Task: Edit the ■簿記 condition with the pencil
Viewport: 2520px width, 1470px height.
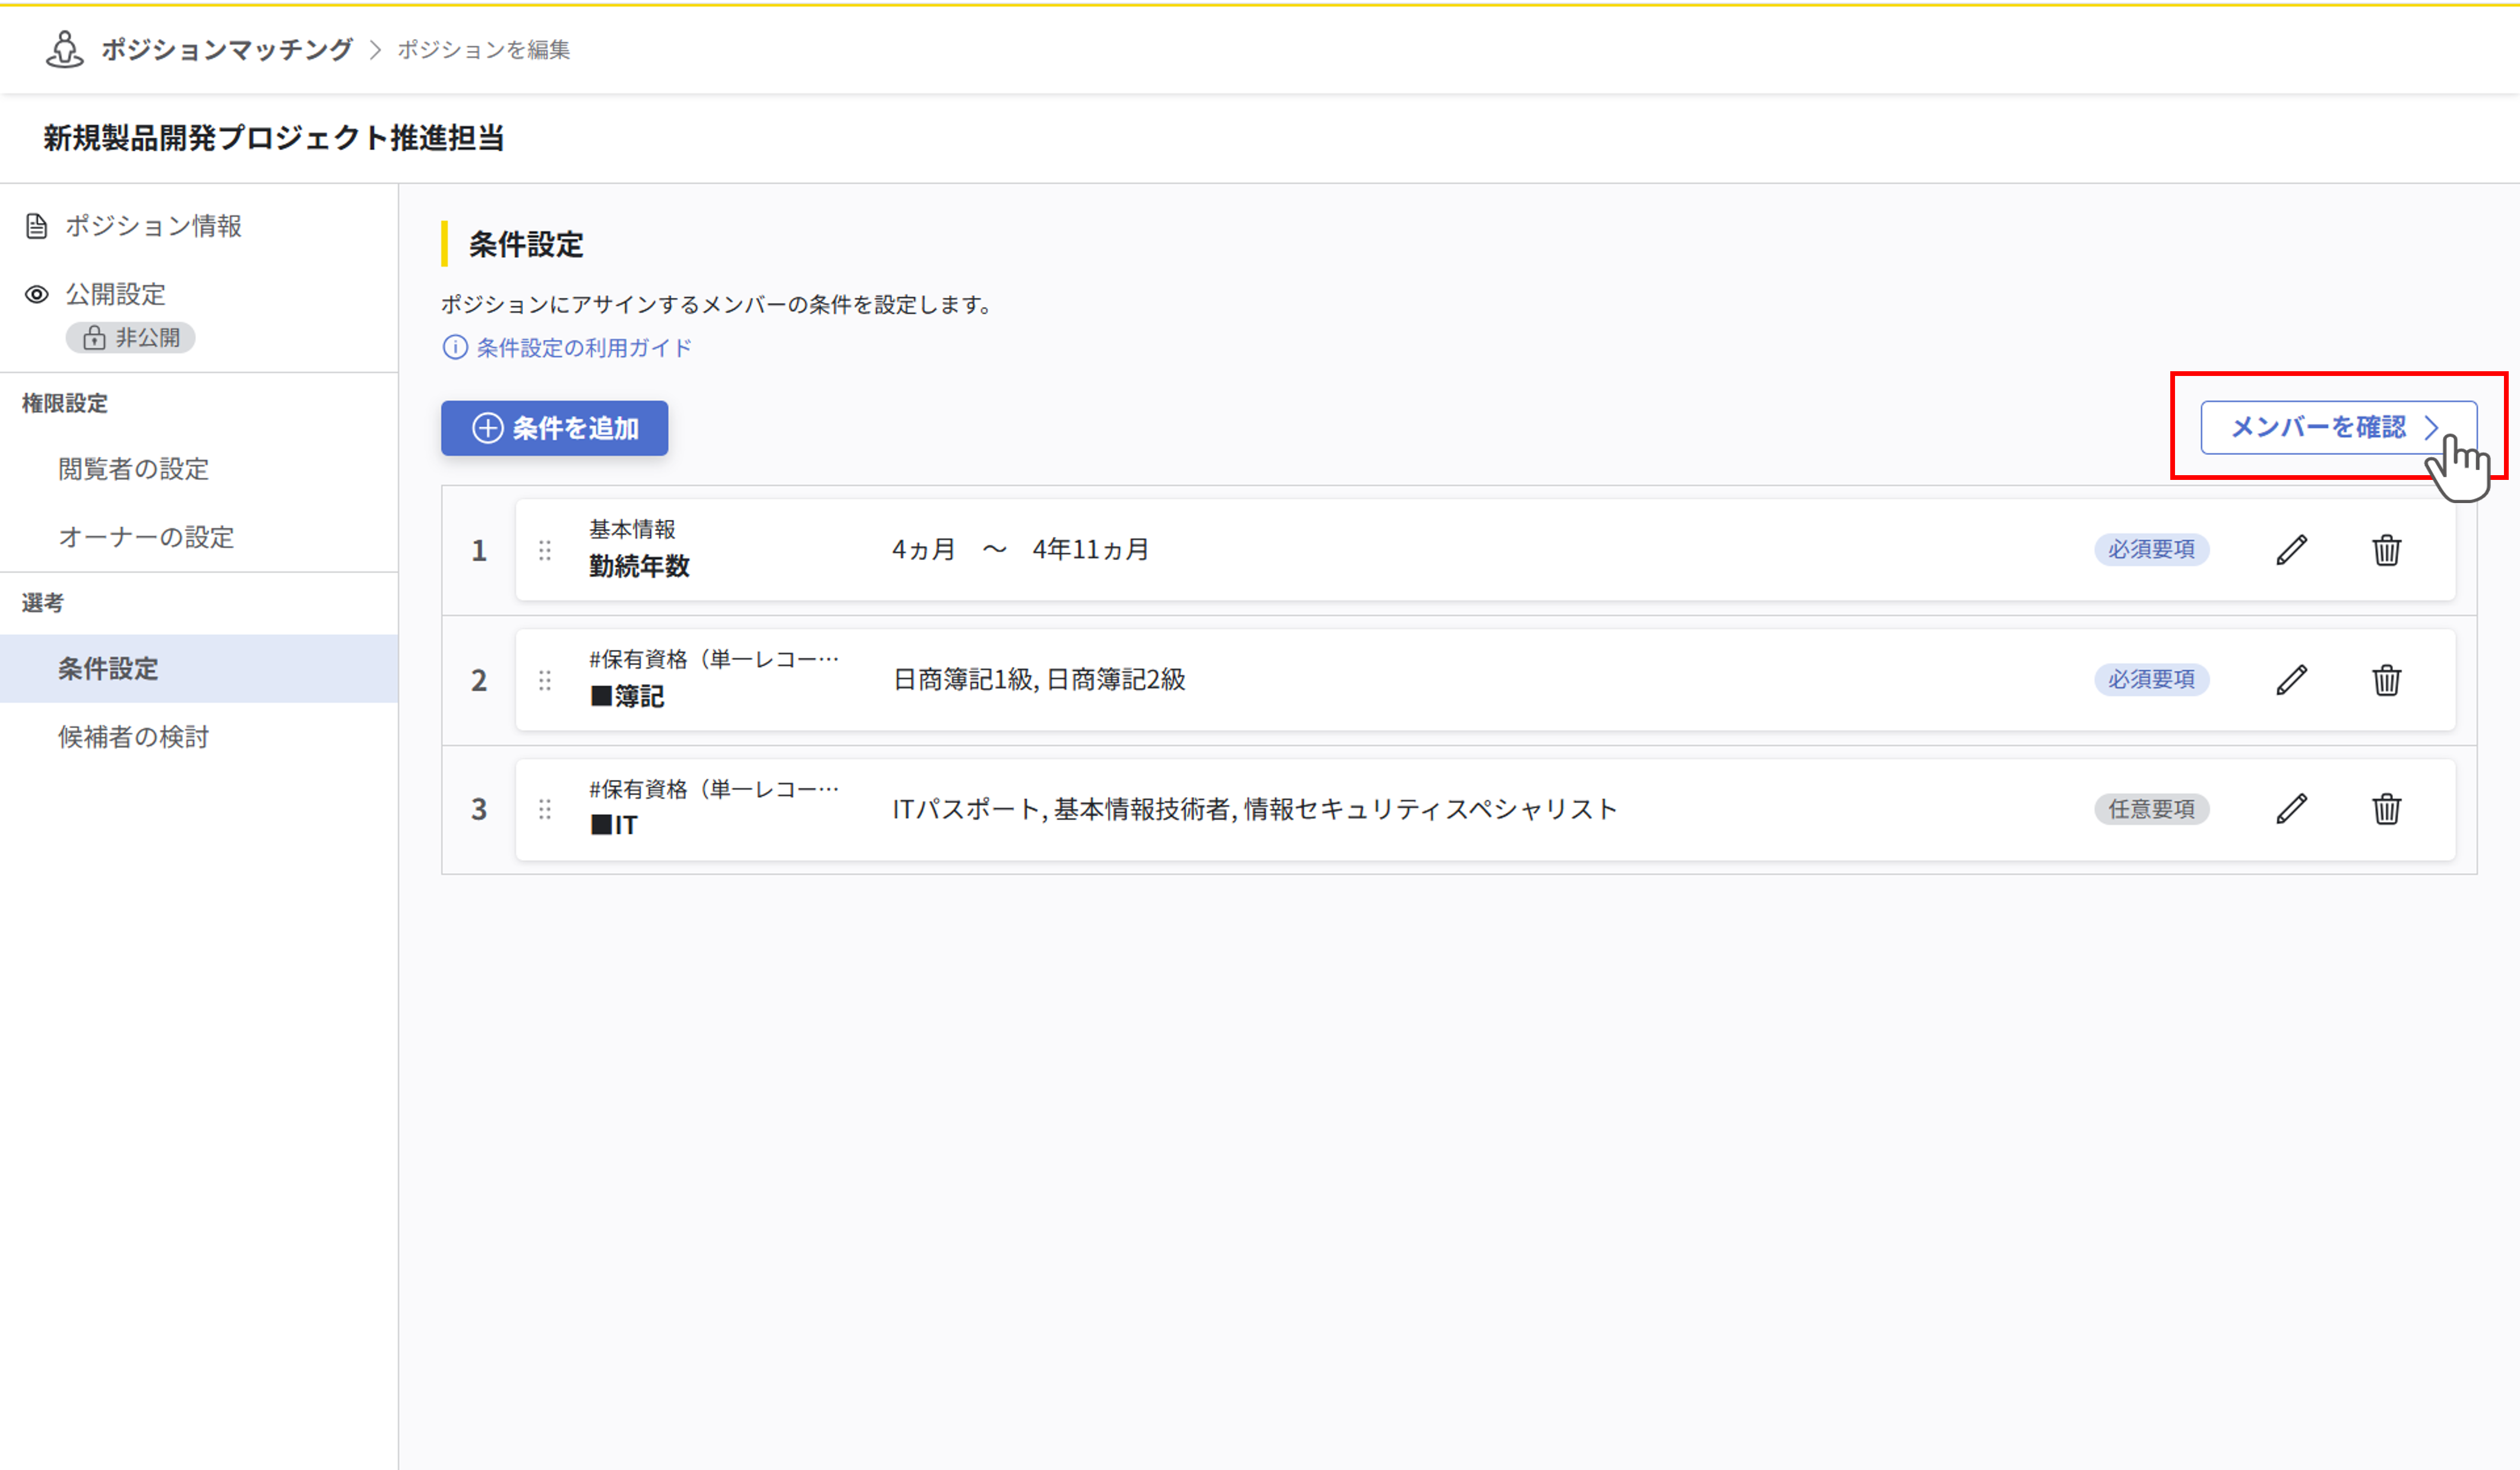Action: tap(2292, 680)
